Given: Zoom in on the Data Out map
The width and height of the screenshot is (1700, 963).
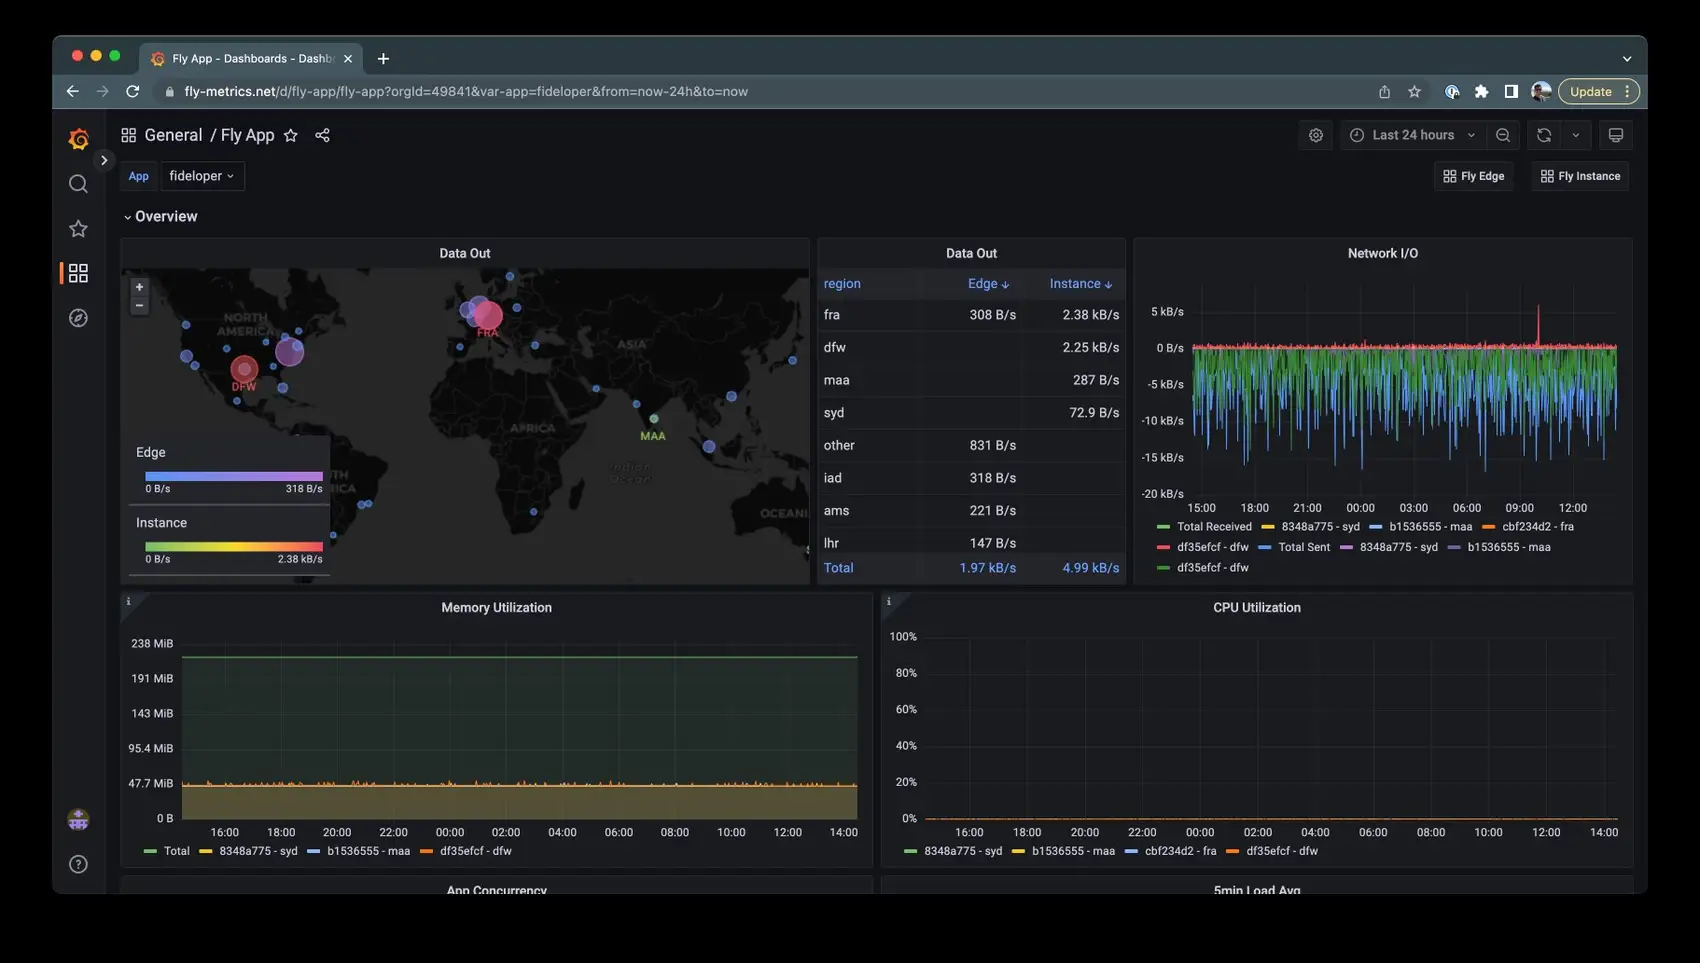Looking at the screenshot, I should [140, 287].
